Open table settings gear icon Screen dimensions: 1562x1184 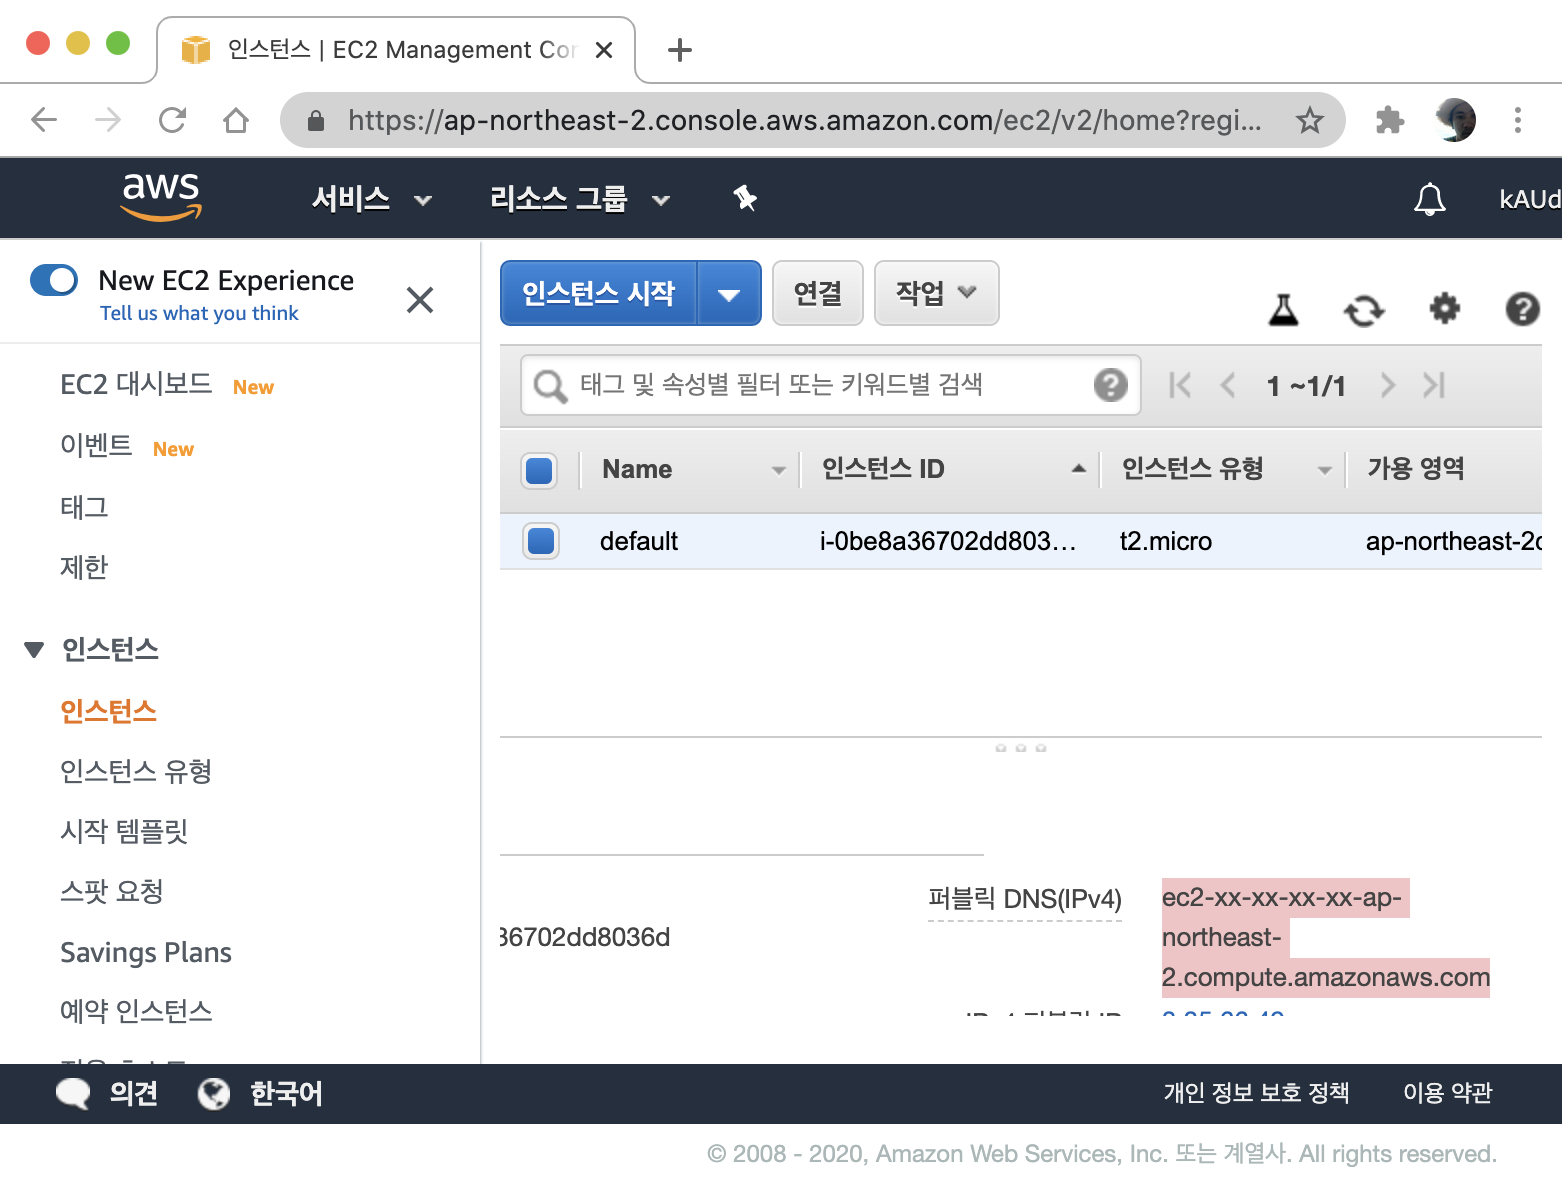[x=1444, y=308]
